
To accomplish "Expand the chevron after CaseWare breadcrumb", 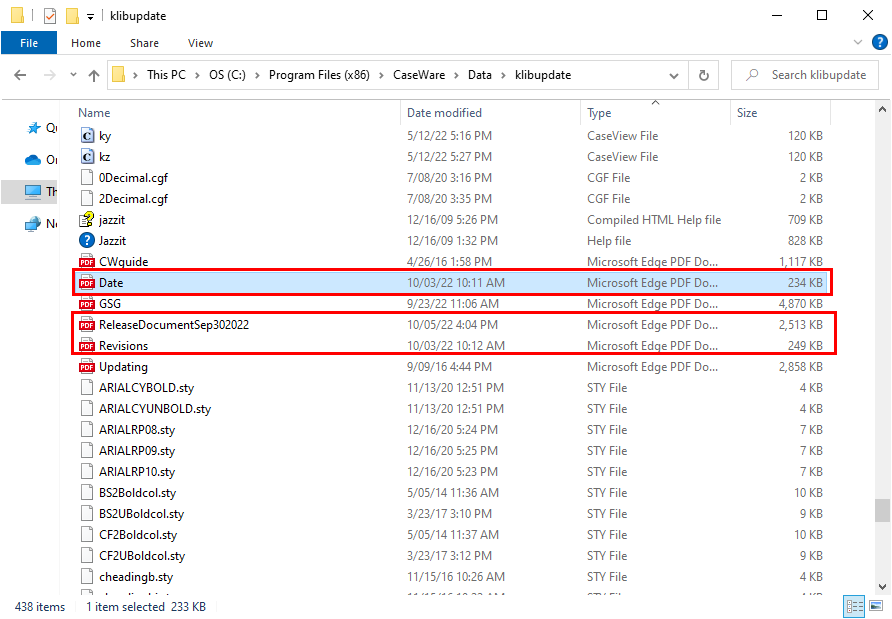I will (x=456, y=75).
